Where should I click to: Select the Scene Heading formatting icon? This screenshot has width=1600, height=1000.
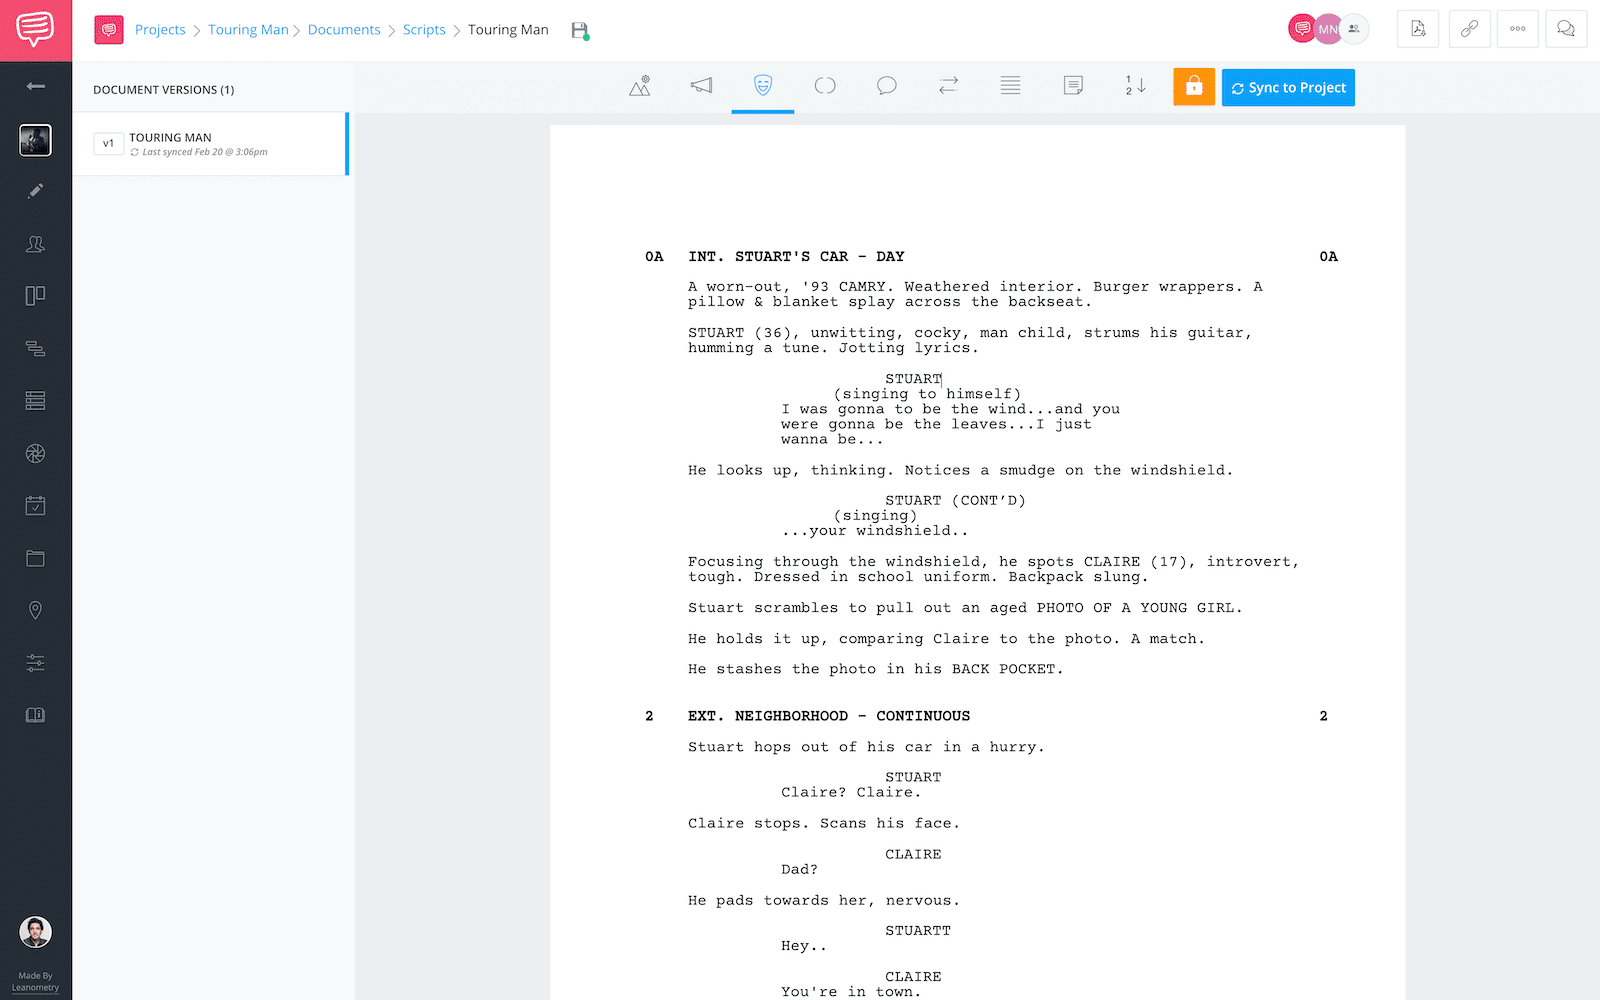tap(639, 86)
